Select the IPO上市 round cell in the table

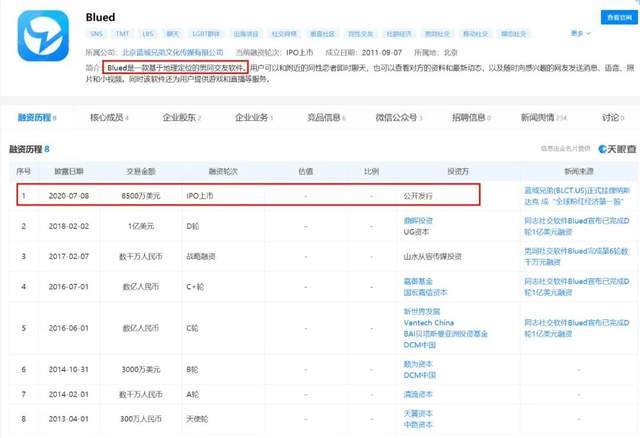pyautogui.click(x=200, y=196)
